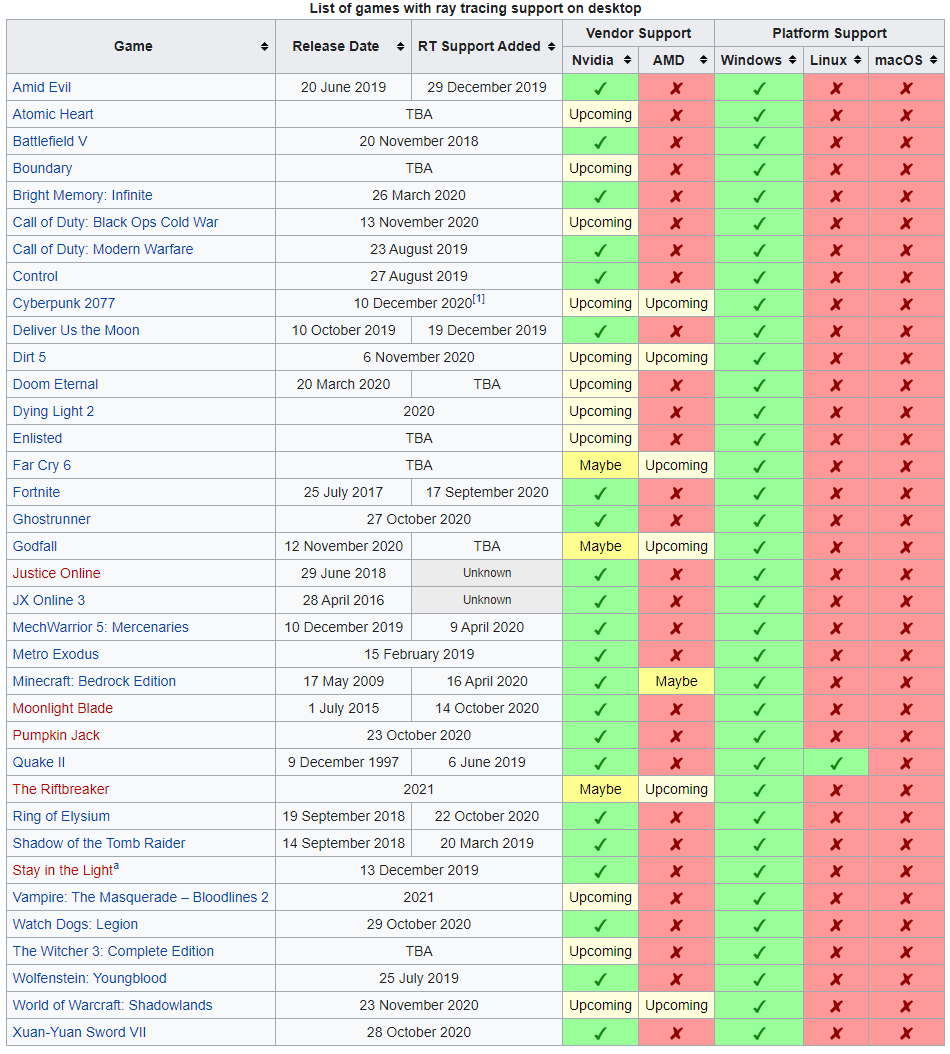Viewport: 950px width, 1054px height.
Task: Click Dirt 5 AMD 'Upcoming' cell
Action: [x=676, y=357]
